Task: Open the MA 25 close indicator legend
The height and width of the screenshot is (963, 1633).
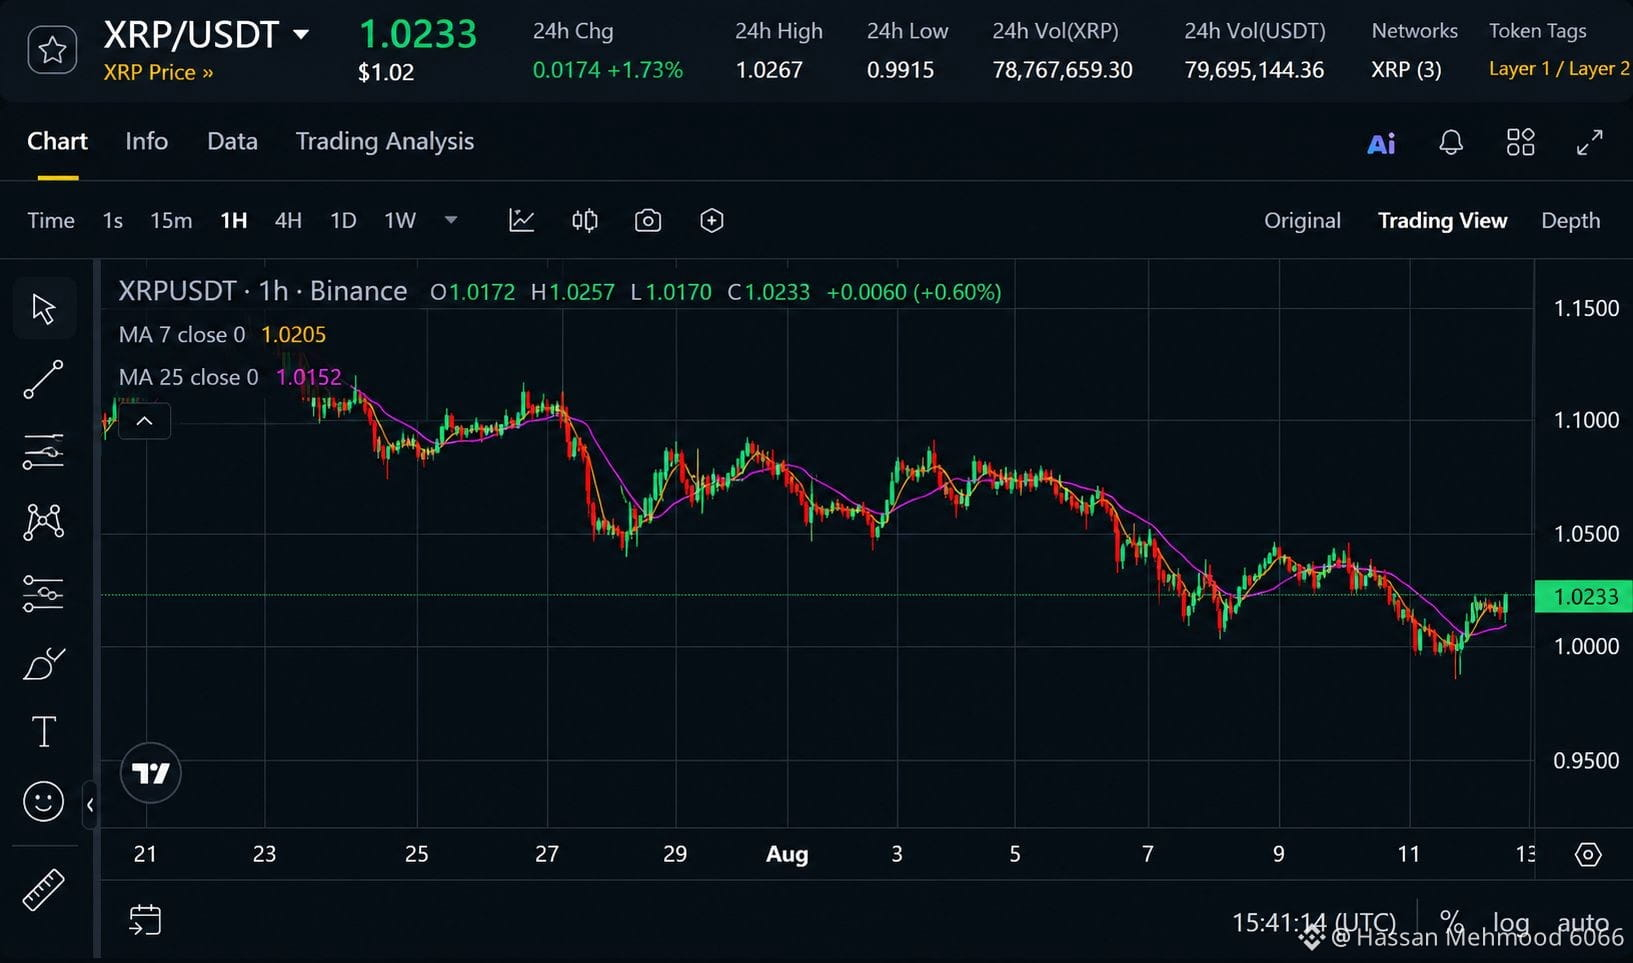Action: click(230, 377)
